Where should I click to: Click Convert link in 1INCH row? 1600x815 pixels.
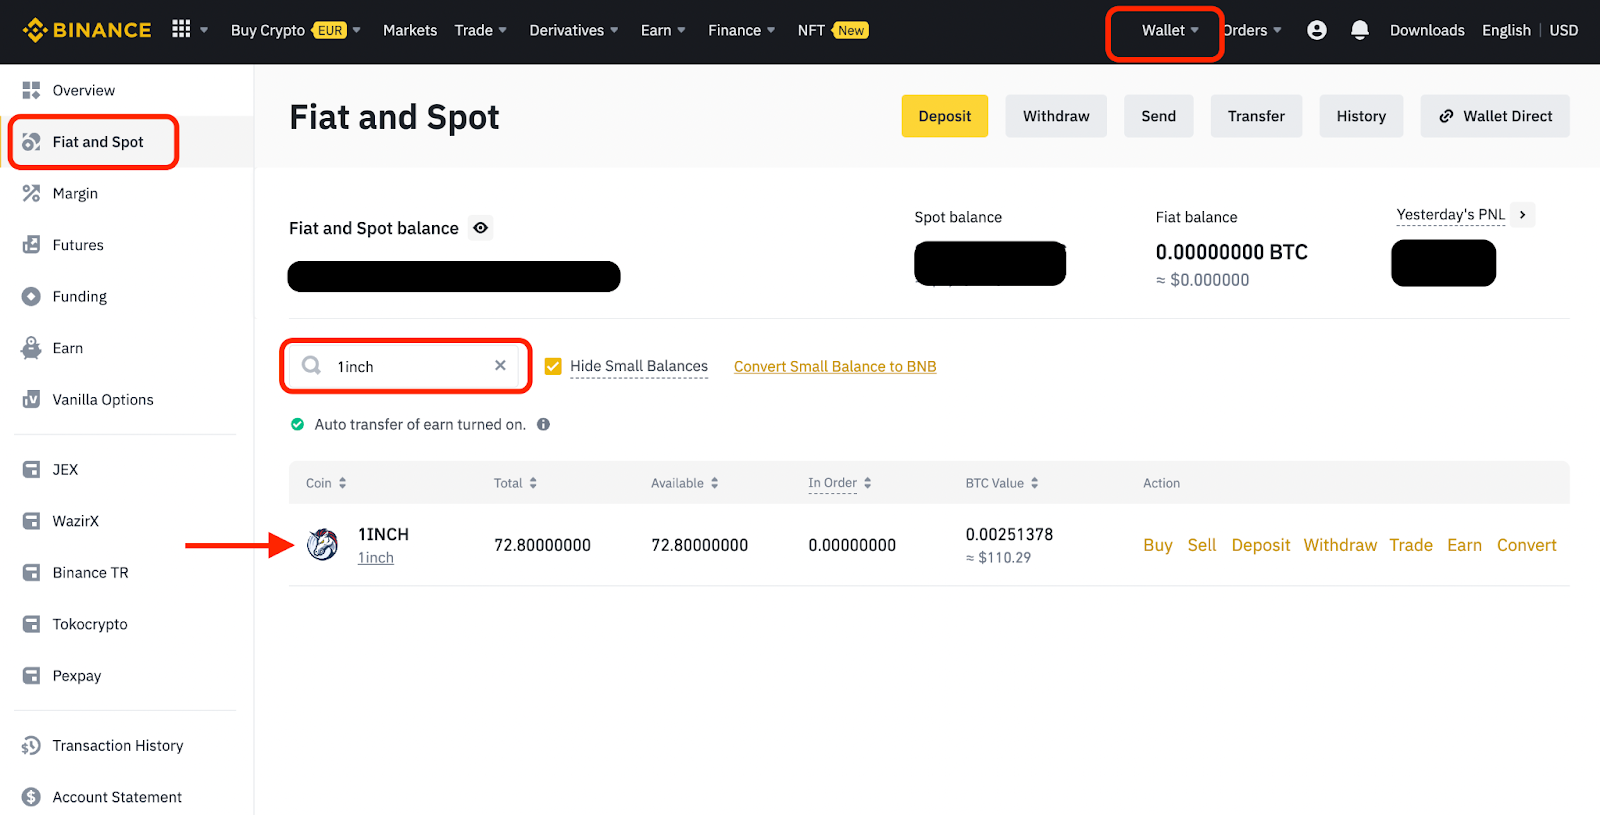[1526, 545]
